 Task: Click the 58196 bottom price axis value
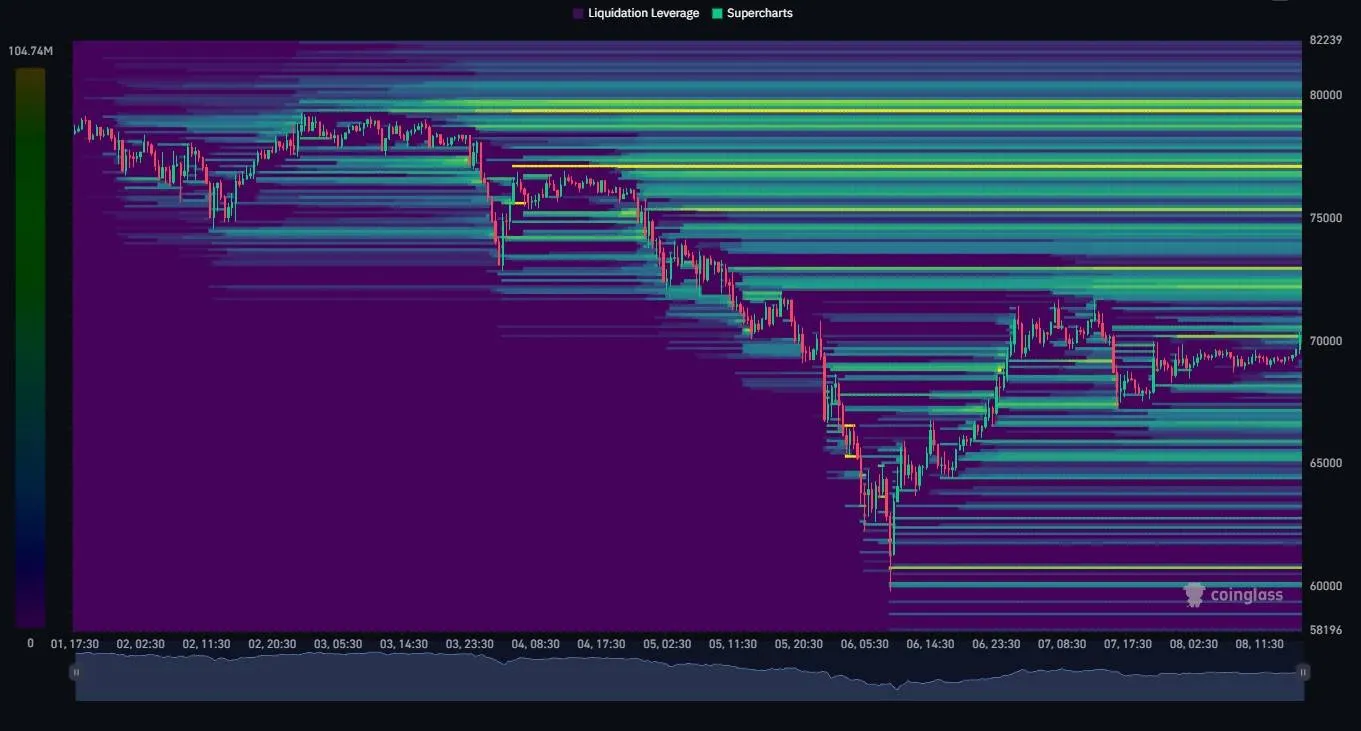pos(1325,630)
